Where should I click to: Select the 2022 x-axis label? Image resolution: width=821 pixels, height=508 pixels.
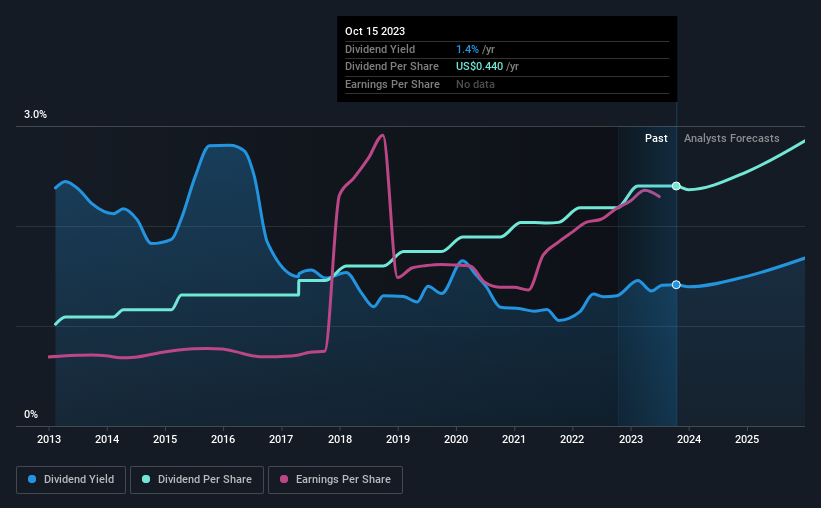pos(572,439)
